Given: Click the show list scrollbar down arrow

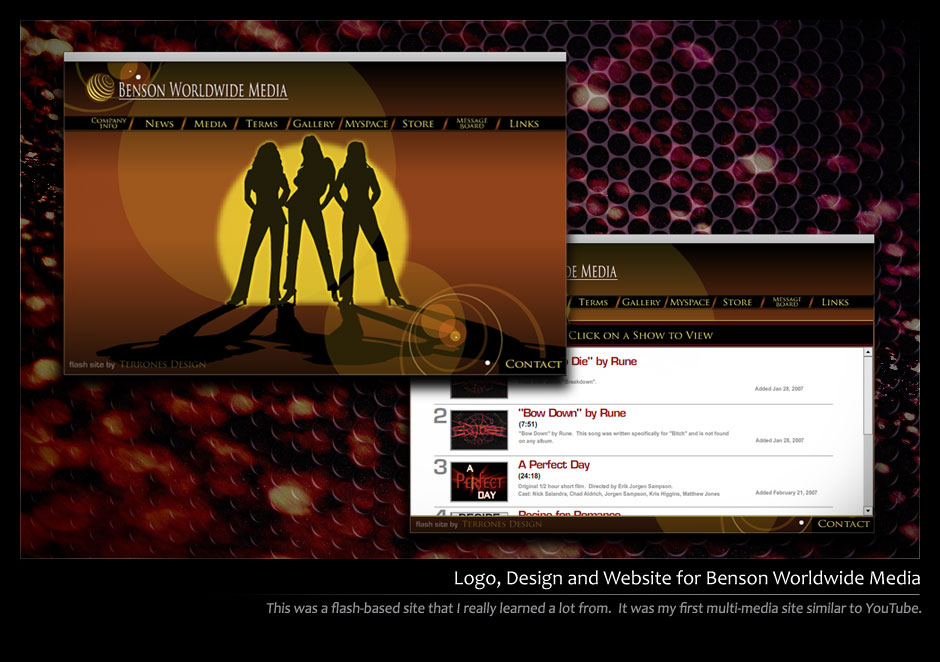Looking at the screenshot, I should [867, 511].
